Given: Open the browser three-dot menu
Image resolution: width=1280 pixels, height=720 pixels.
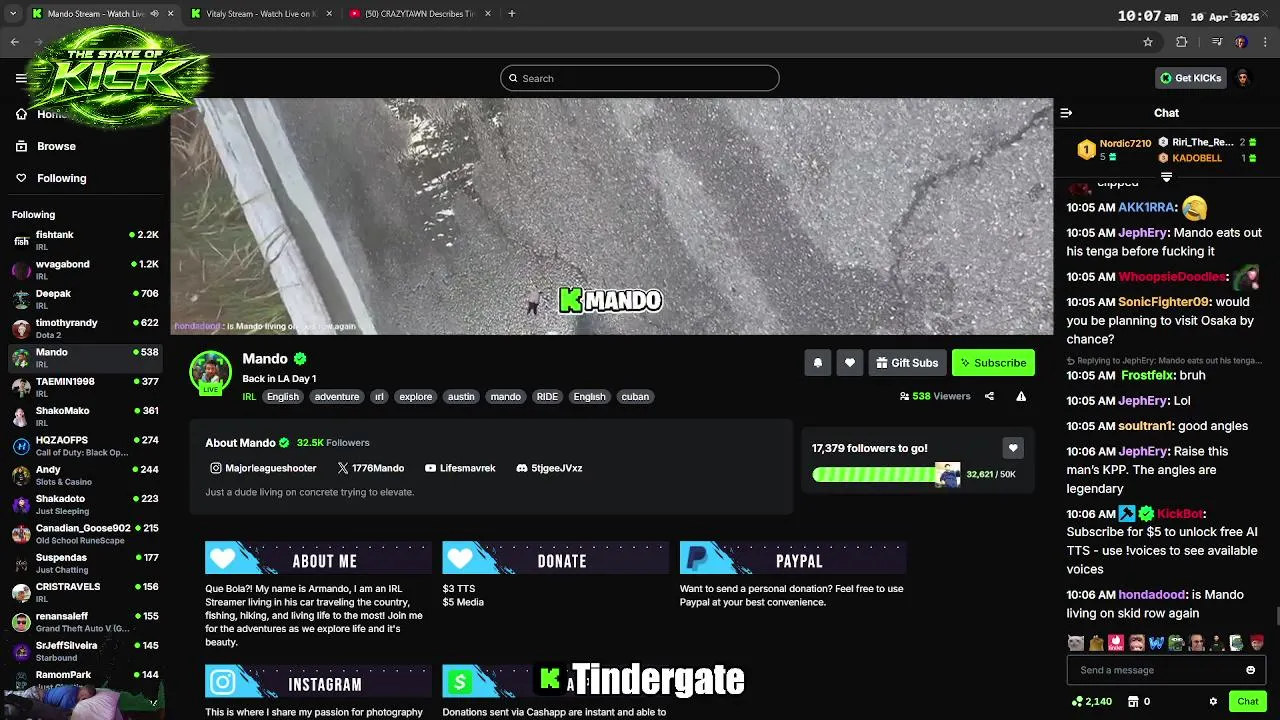Looking at the screenshot, I should pos(1267,42).
